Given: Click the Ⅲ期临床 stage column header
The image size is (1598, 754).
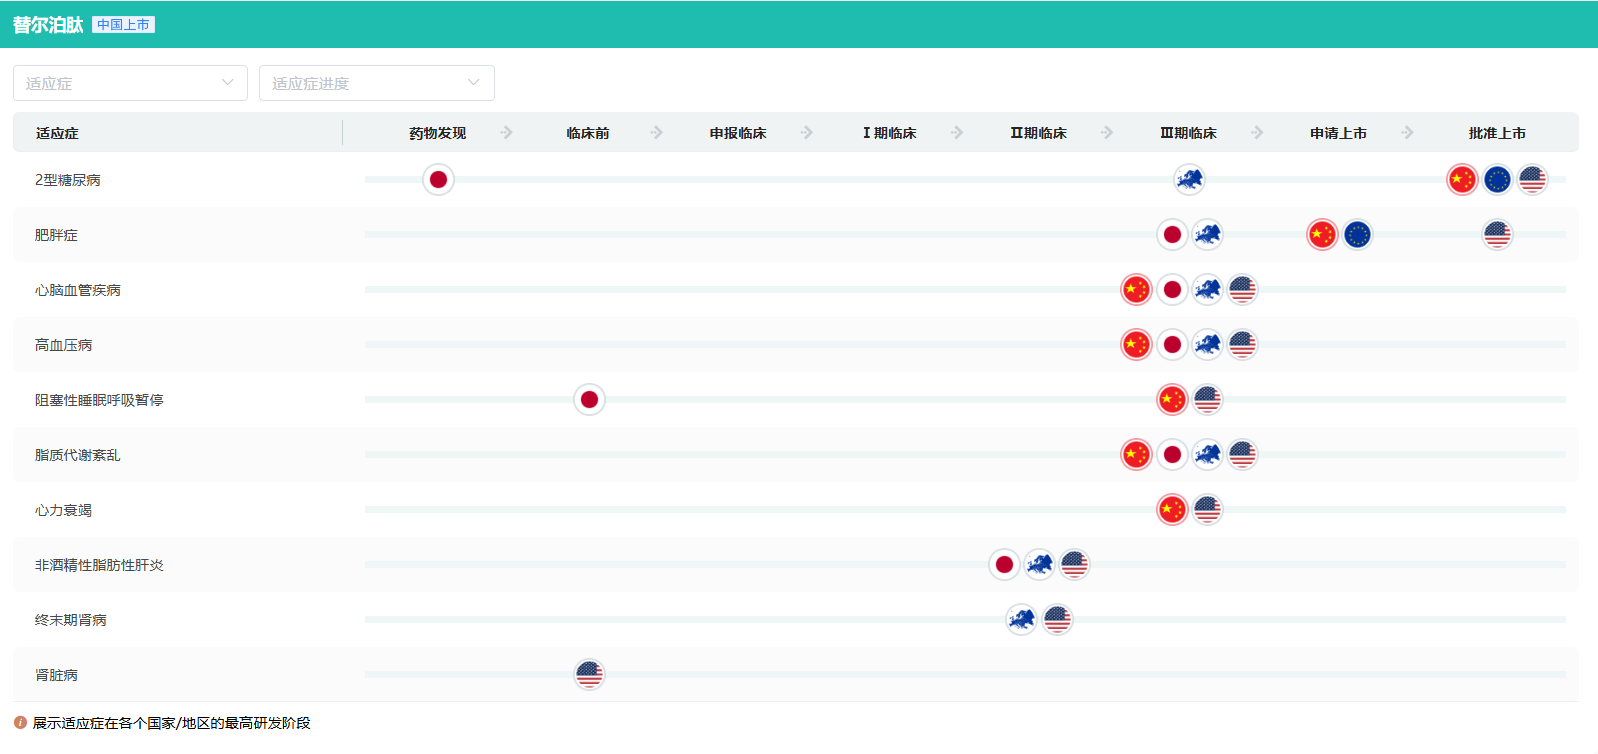Looking at the screenshot, I should [1188, 133].
